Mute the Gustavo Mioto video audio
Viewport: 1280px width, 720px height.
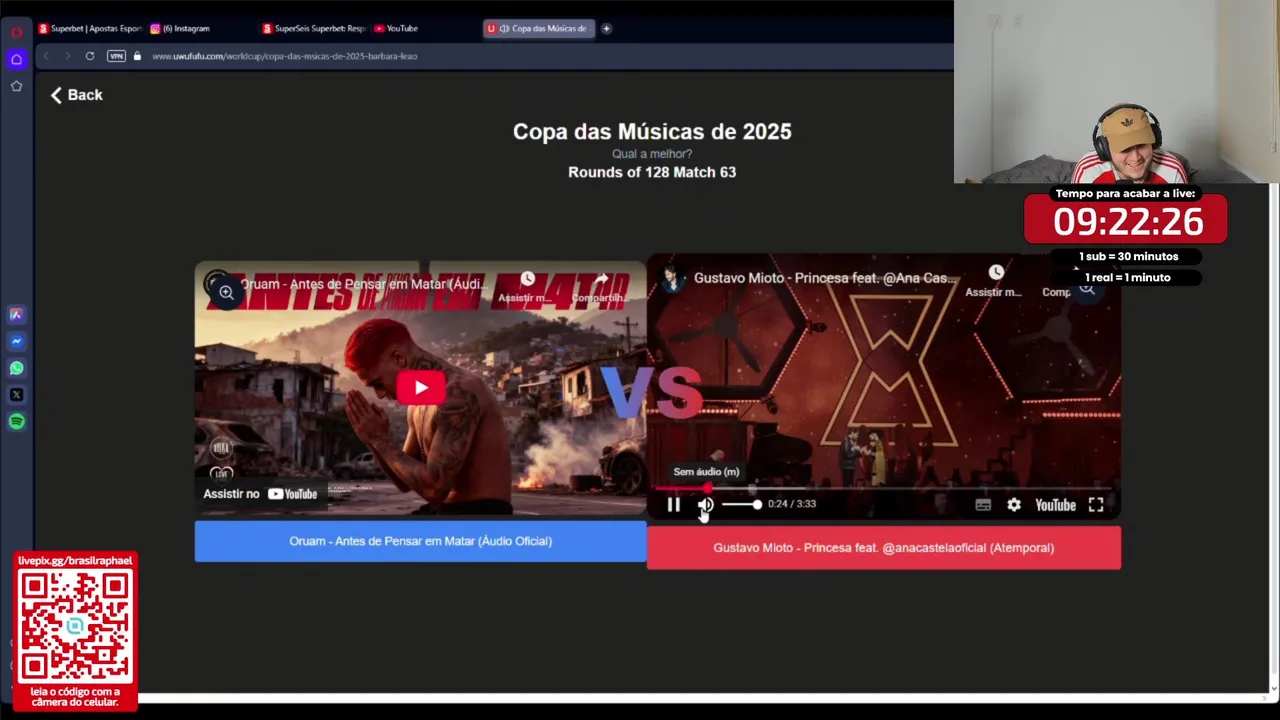pos(706,505)
